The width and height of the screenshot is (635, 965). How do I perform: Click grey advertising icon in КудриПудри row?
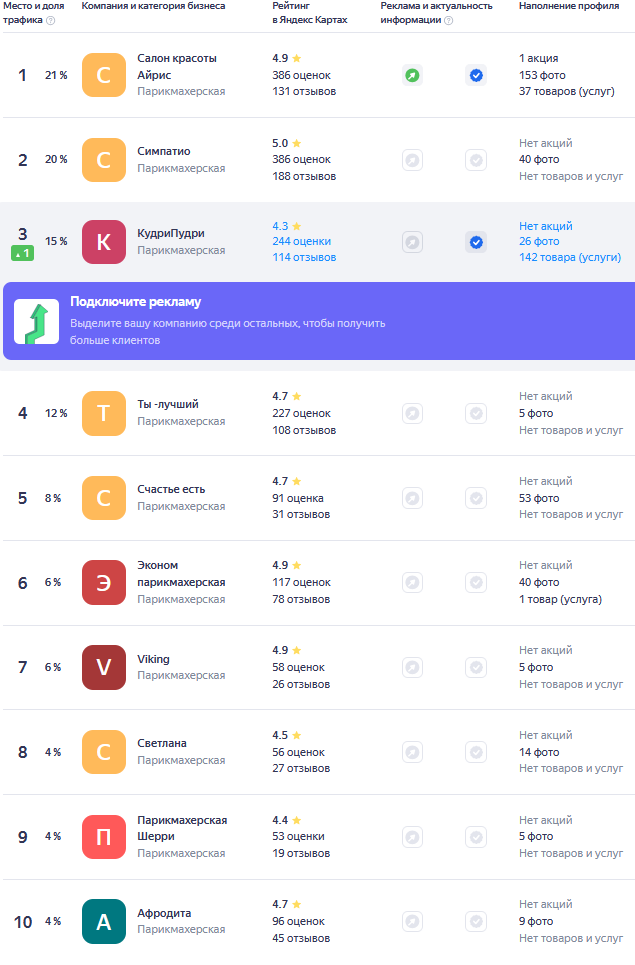pyautogui.click(x=412, y=242)
